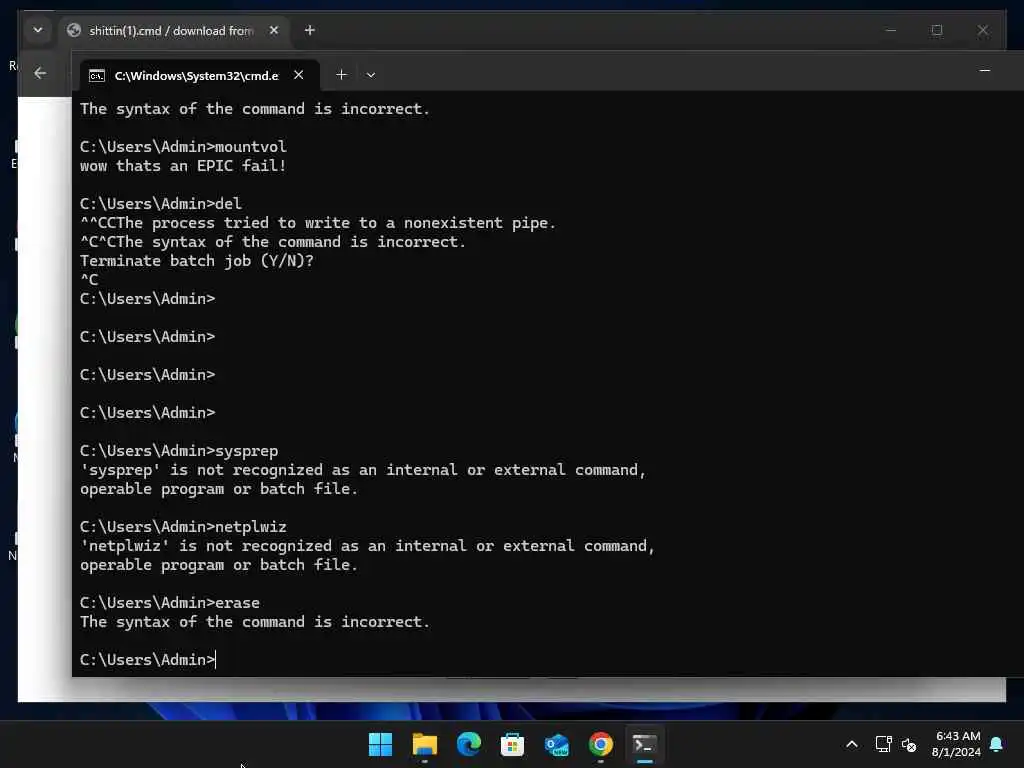Viewport: 1024px width, 768px height.
Task: Click the last command prompt input line
Action: tap(148, 660)
